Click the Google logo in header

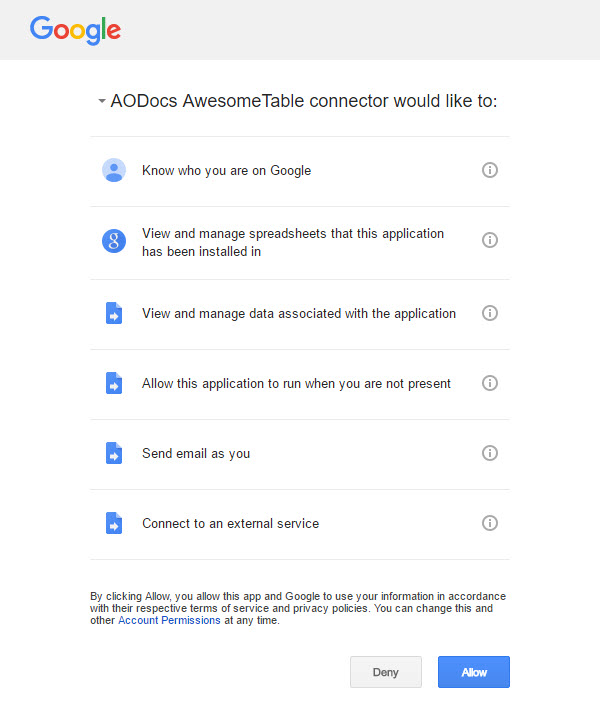pyautogui.click(x=76, y=30)
